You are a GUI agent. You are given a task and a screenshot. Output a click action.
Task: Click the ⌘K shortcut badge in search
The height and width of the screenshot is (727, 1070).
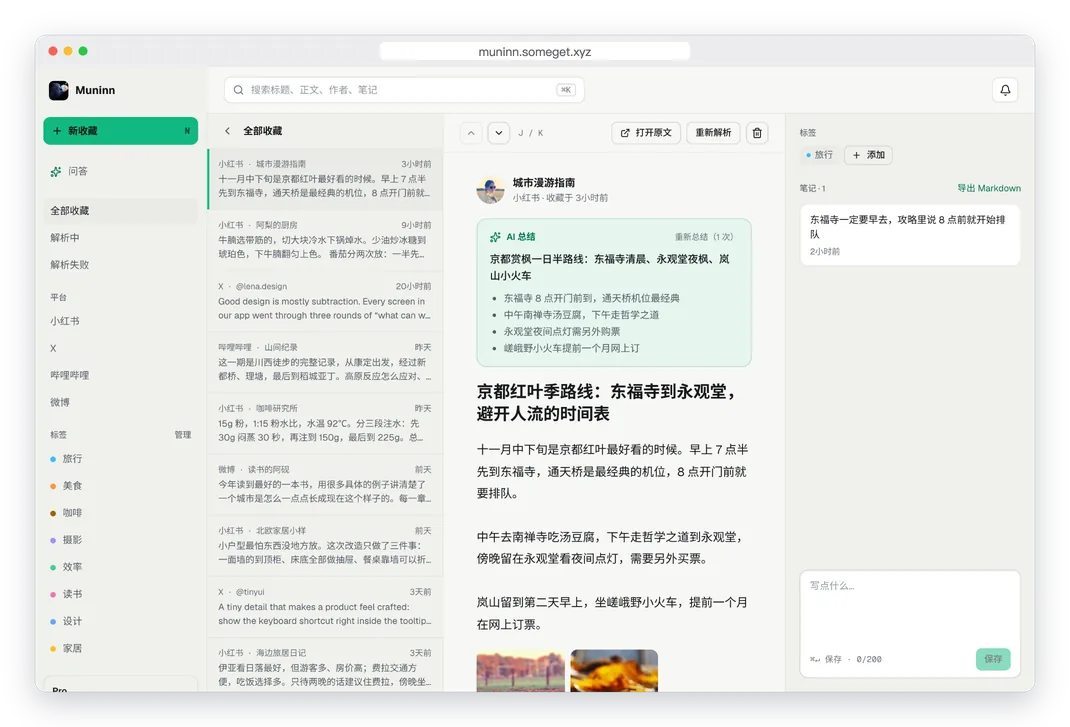pyautogui.click(x=566, y=90)
